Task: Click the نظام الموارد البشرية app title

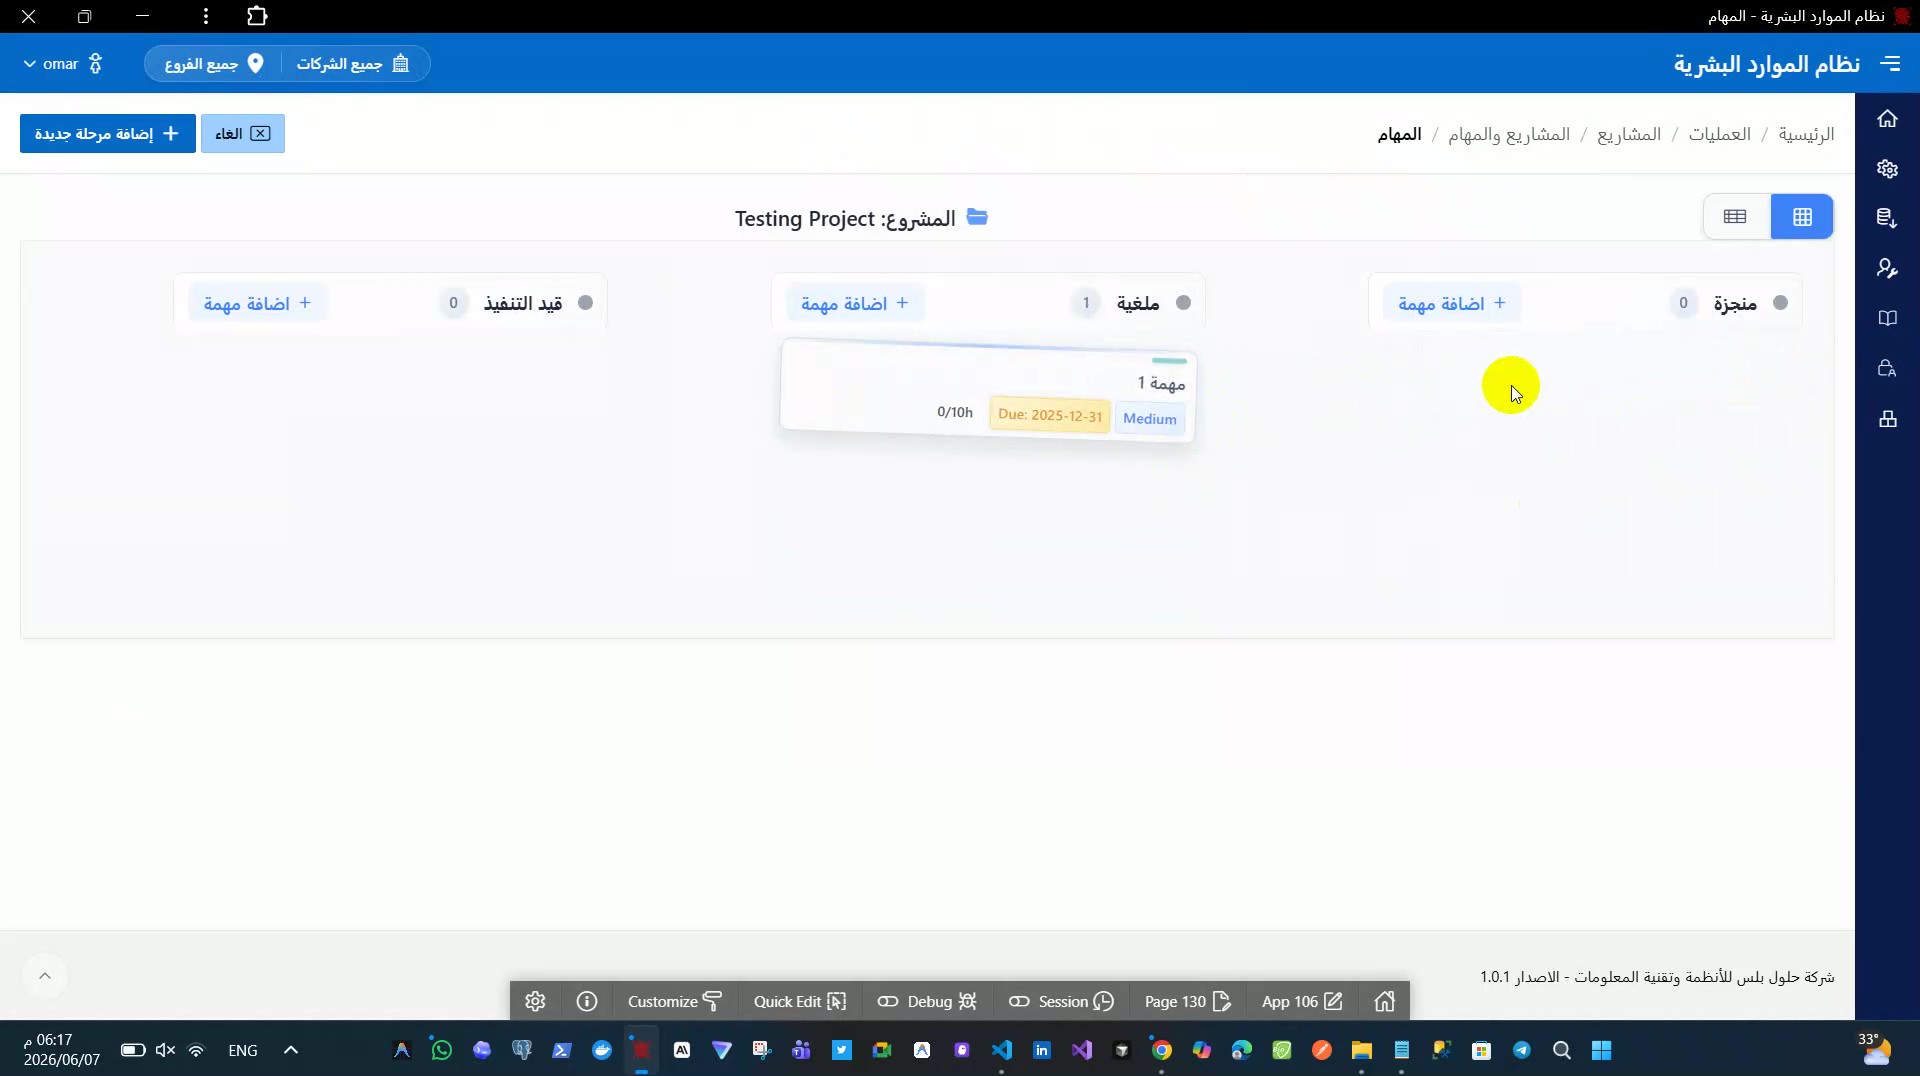Action: 1767,64
